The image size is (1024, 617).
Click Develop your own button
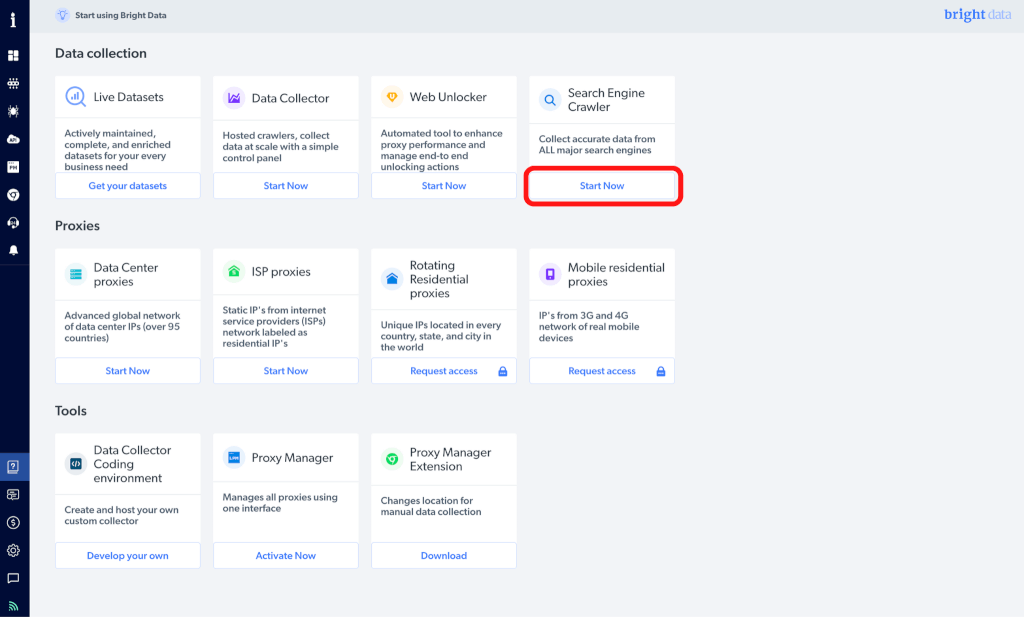pos(128,556)
